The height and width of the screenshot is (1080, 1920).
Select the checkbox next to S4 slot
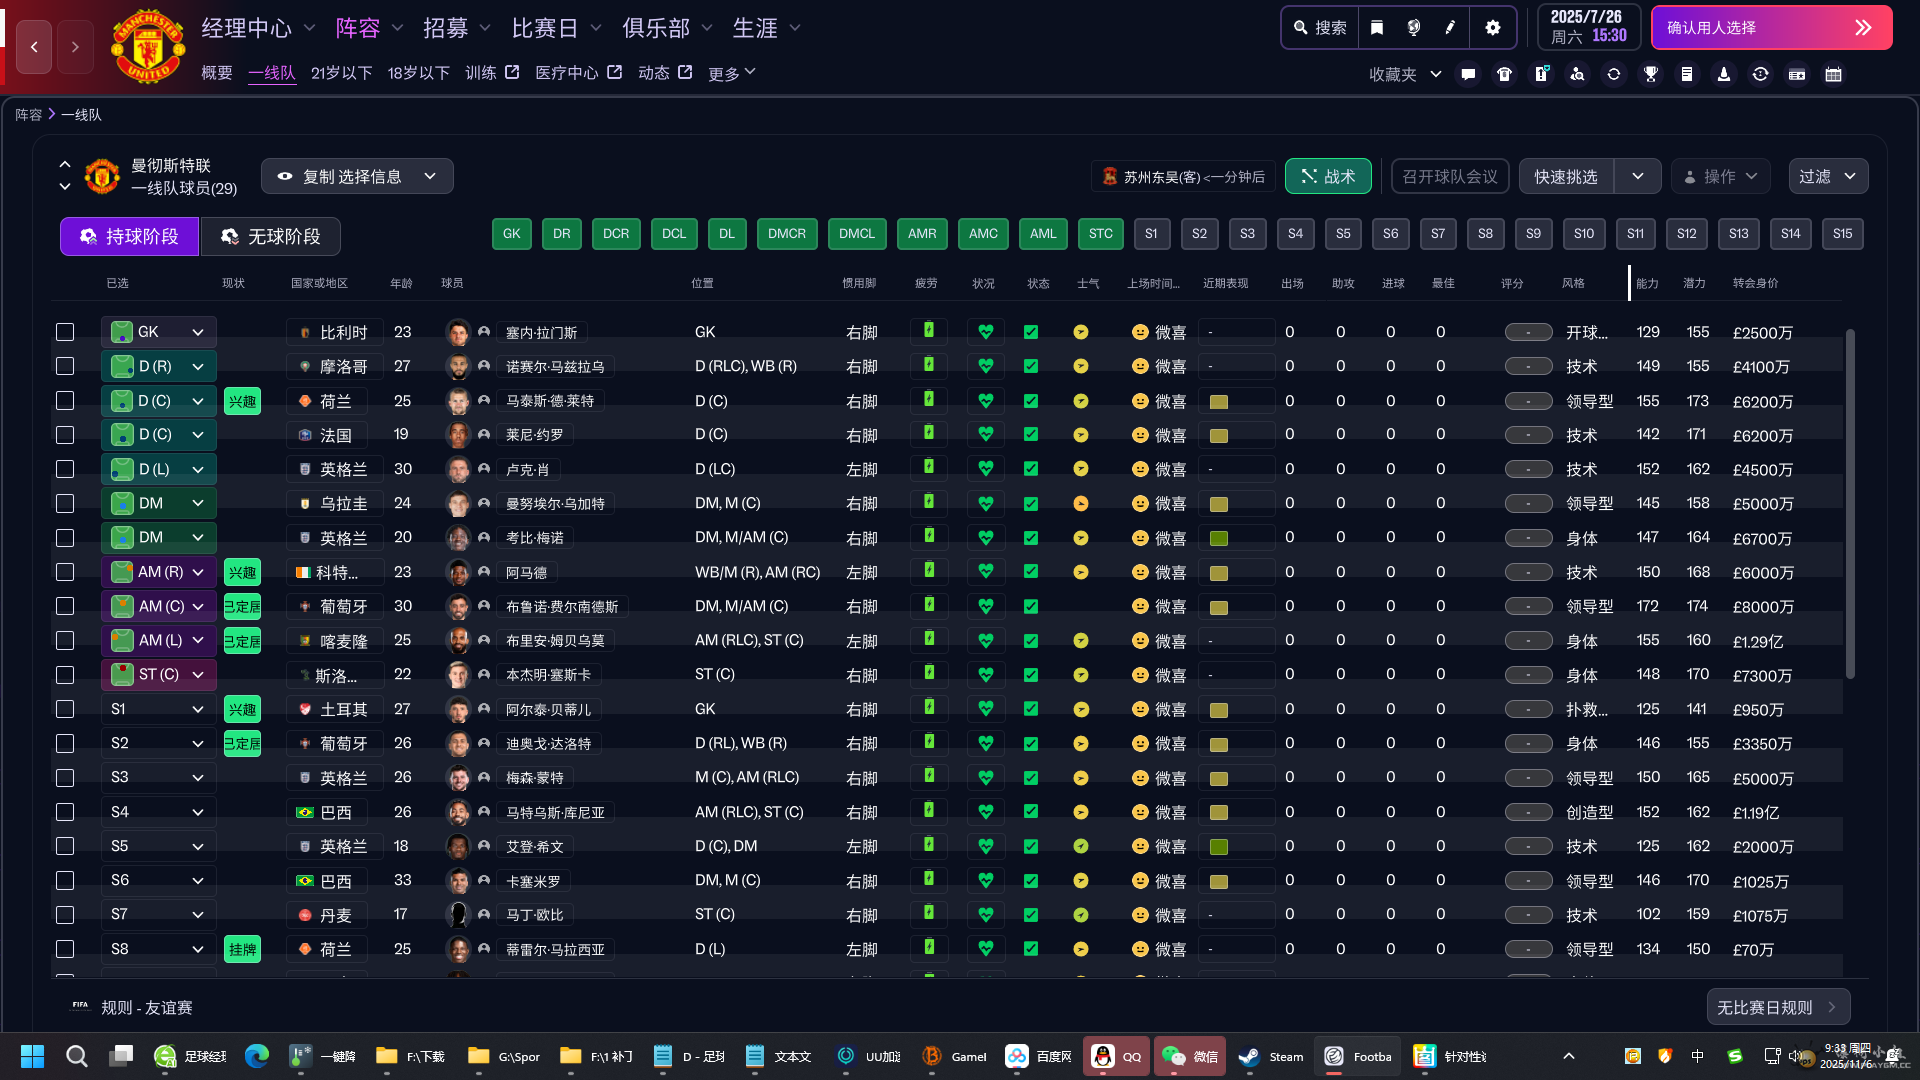(x=65, y=812)
